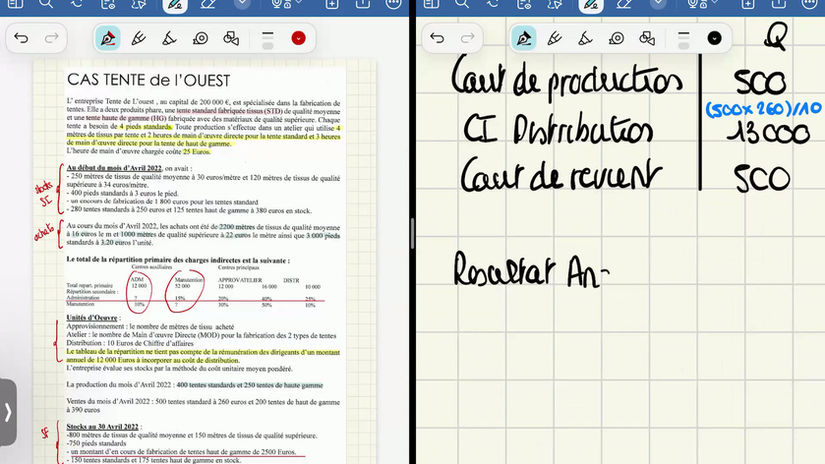Choose eraser in right window top bar
The height and width of the screenshot is (464, 825).
pyautogui.click(x=624, y=4)
